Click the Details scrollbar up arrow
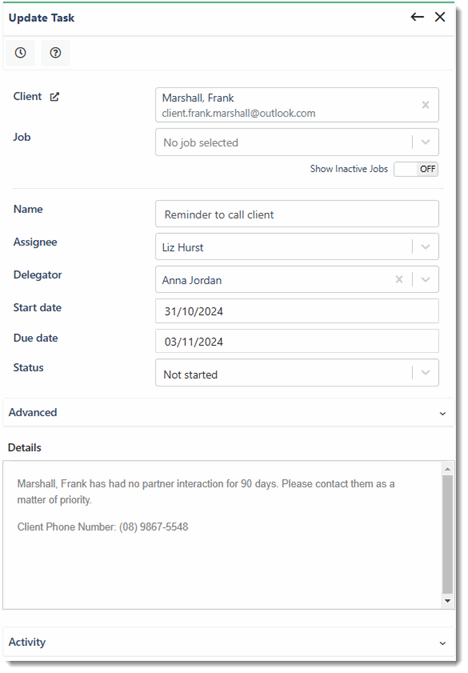The image size is (468, 673). (x=447, y=469)
